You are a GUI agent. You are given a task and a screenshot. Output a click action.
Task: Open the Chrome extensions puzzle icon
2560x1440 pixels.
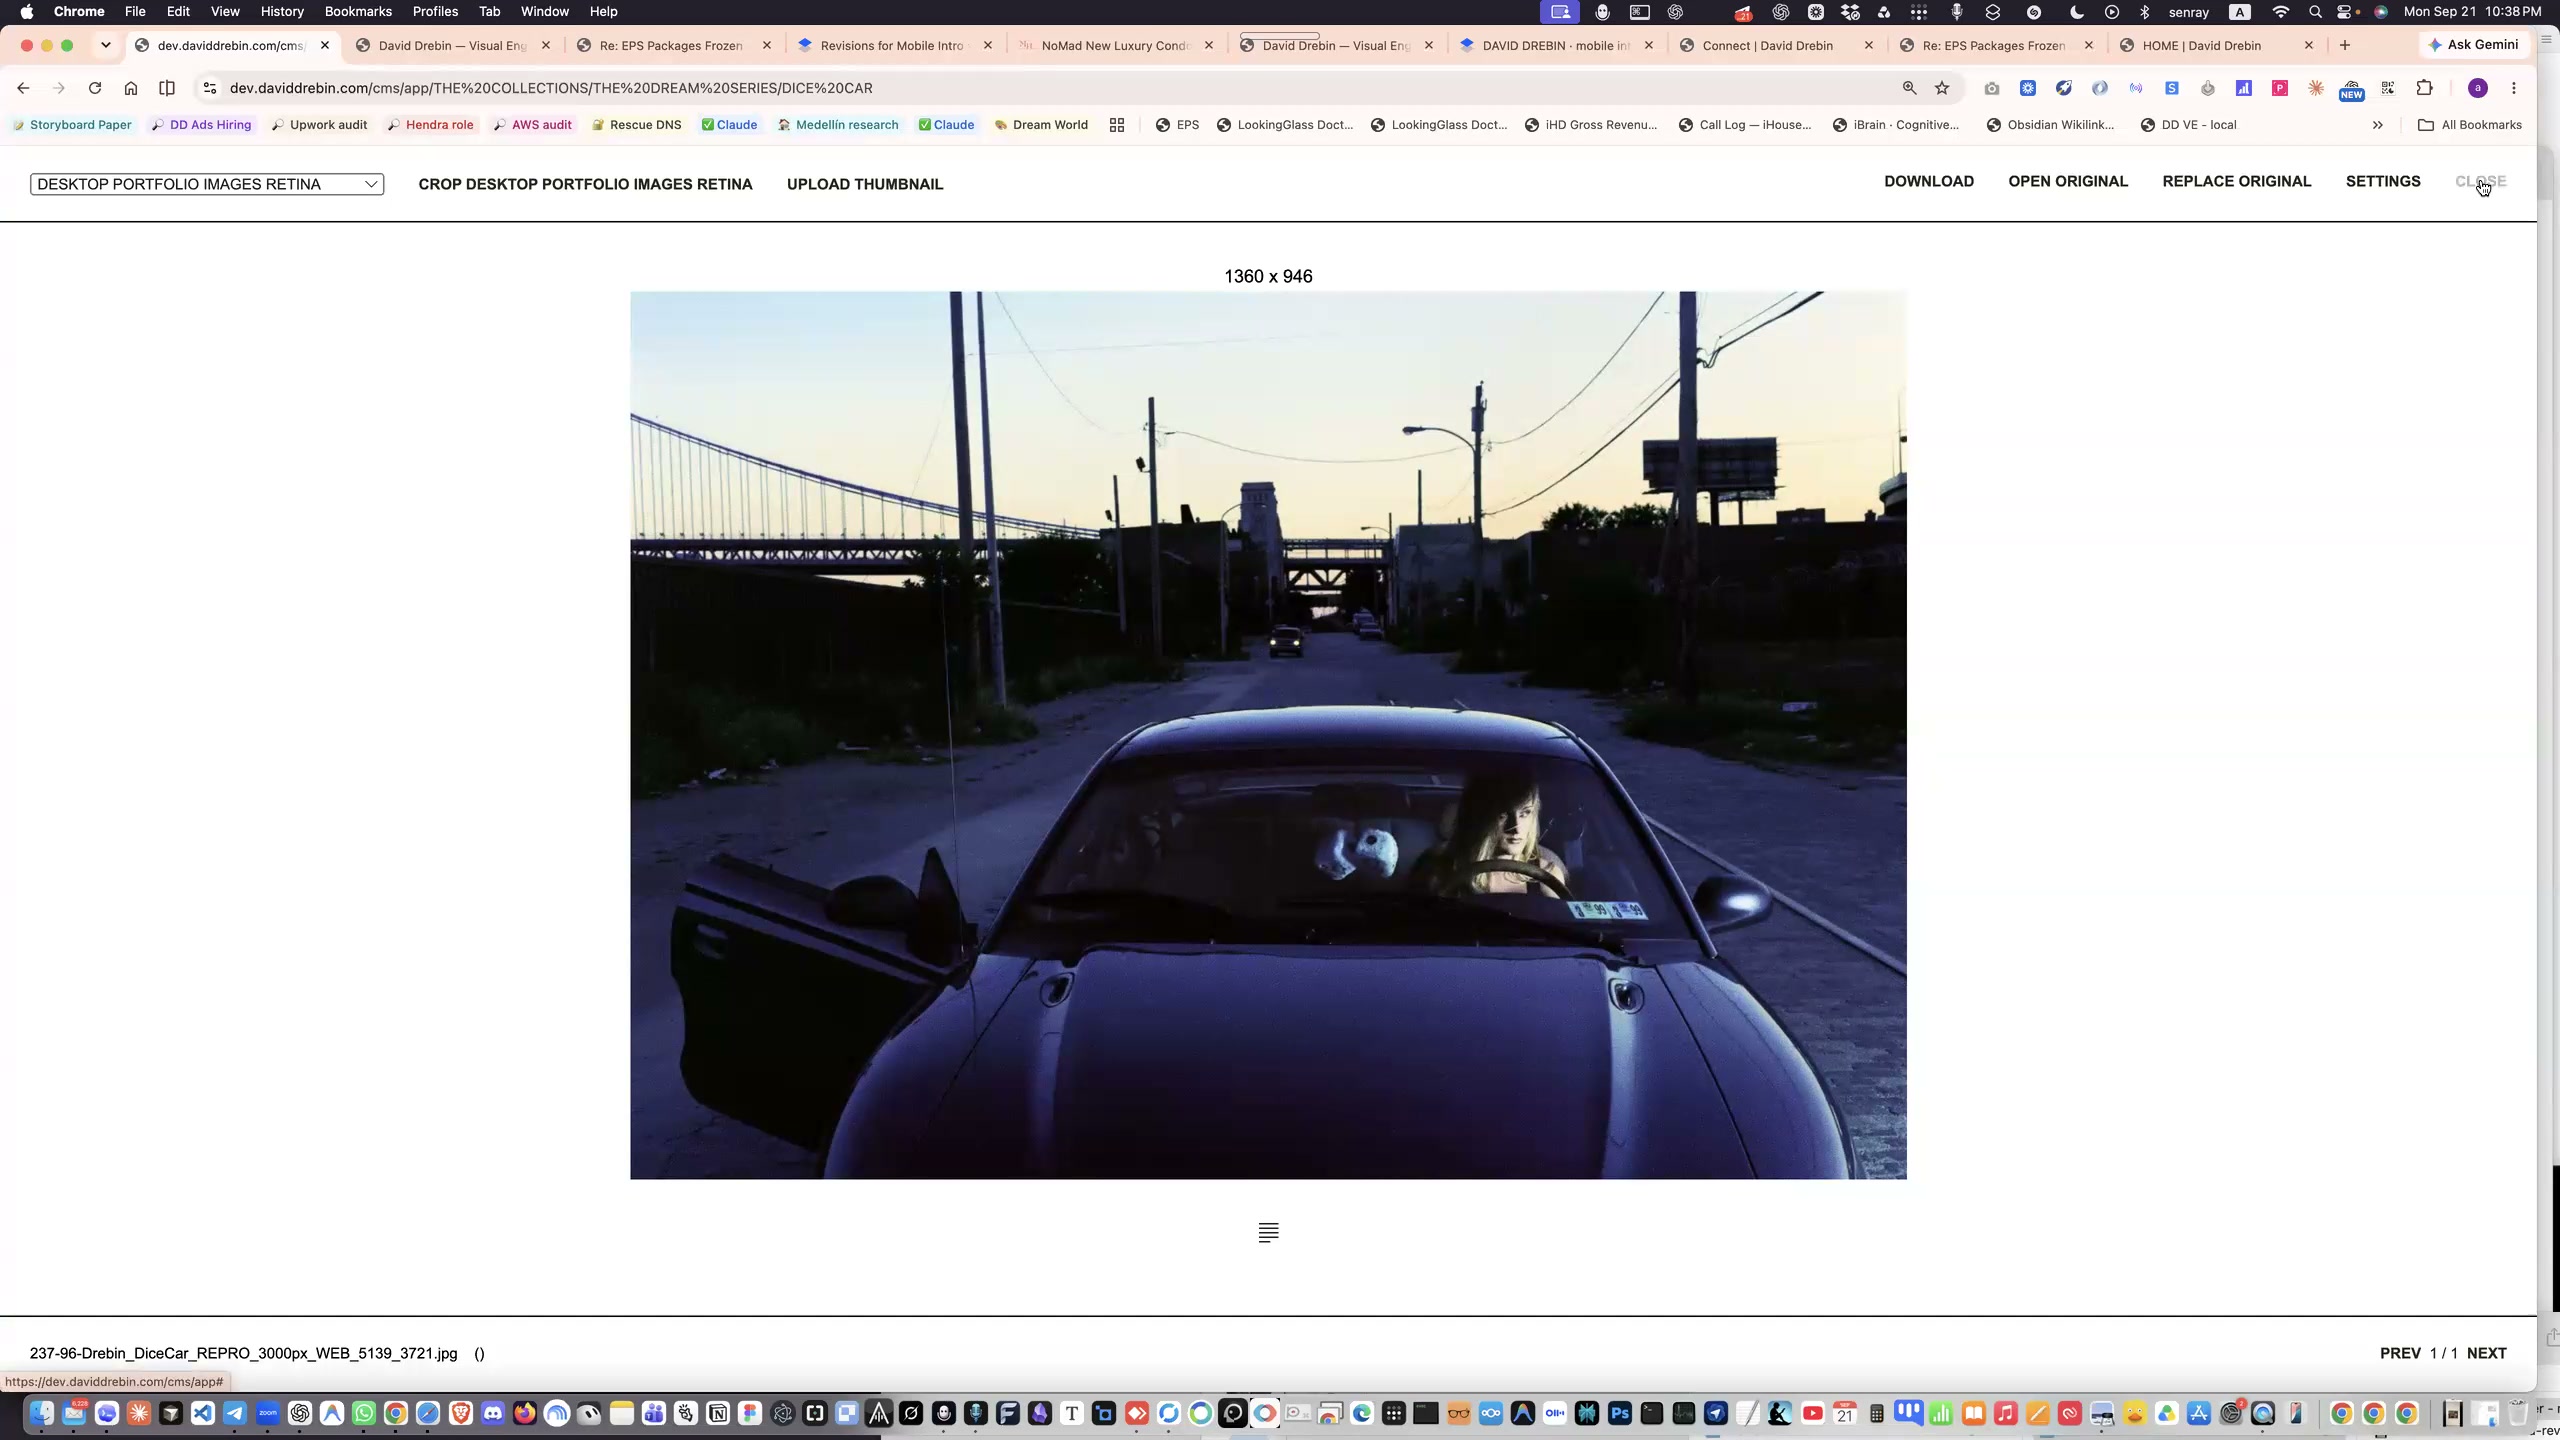(2425, 88)
